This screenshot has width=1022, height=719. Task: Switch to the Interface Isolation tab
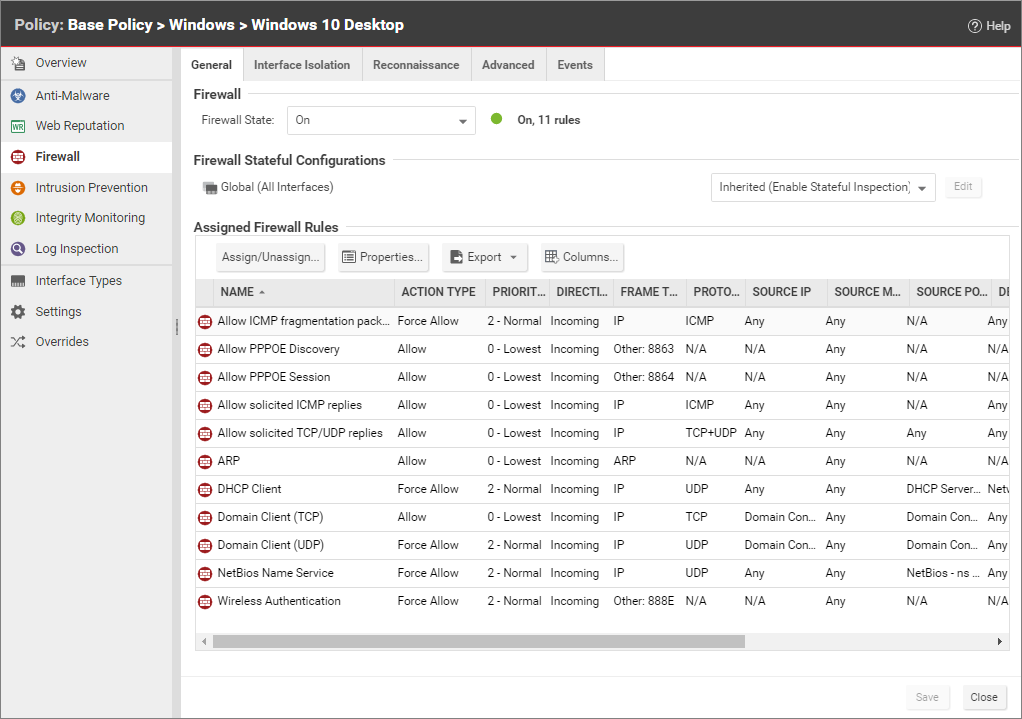(x=301, y=65)
